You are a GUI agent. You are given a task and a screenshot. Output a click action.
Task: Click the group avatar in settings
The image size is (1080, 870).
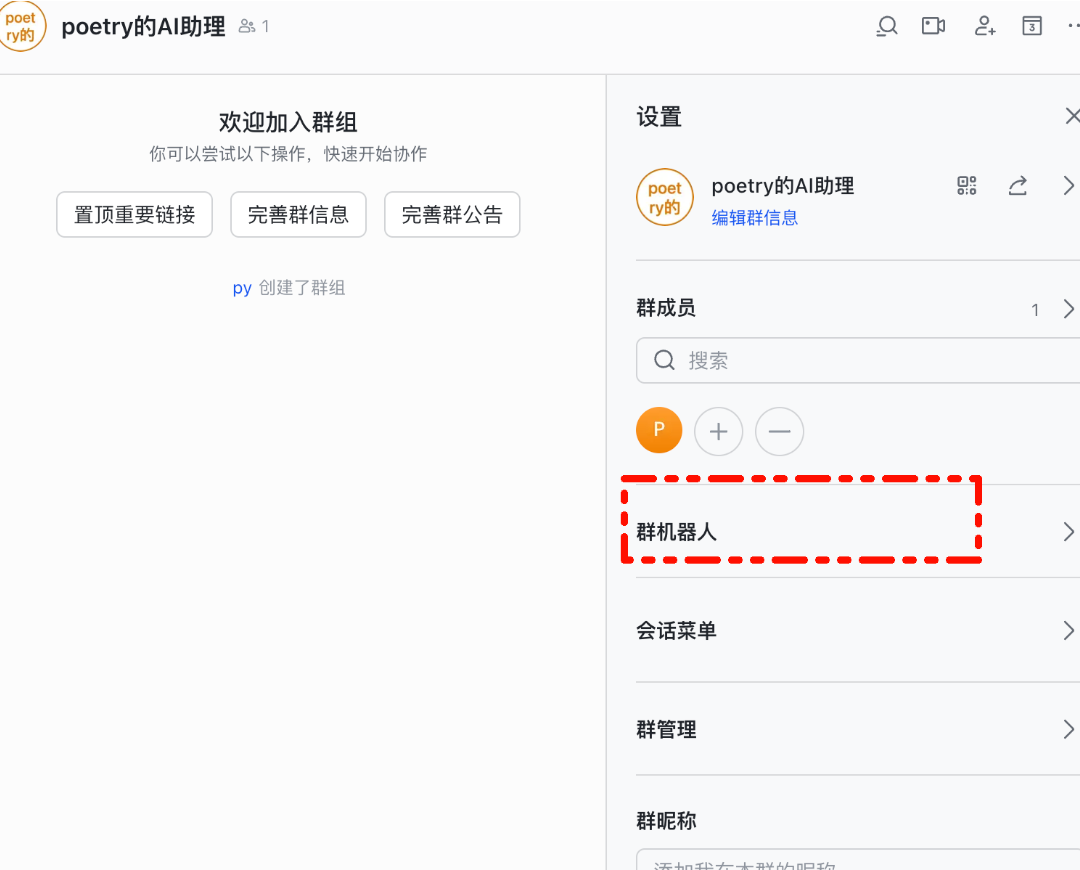pyautogui.click(x=665, y=197)
